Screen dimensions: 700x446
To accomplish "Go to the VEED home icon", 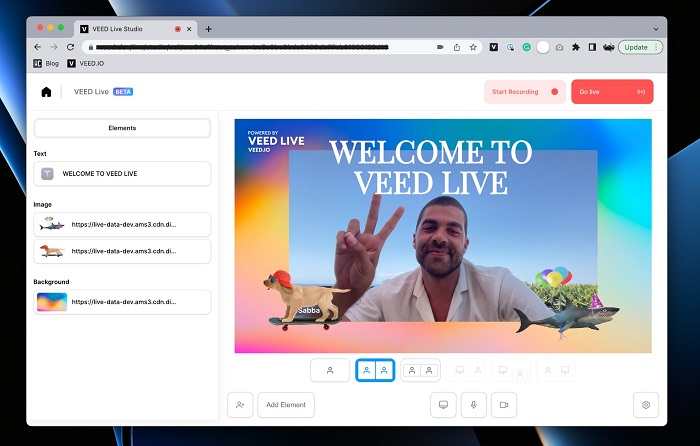I will (x=46, y=92).
